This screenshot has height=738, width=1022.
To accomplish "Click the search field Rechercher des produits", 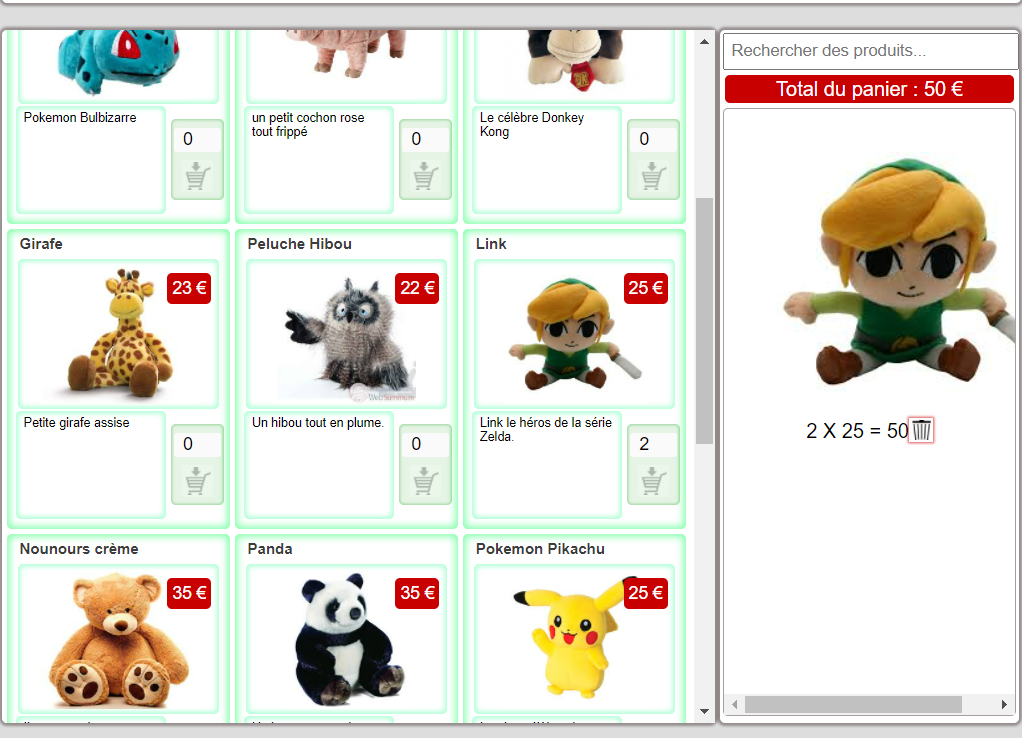I will click(x=869, y=51).
